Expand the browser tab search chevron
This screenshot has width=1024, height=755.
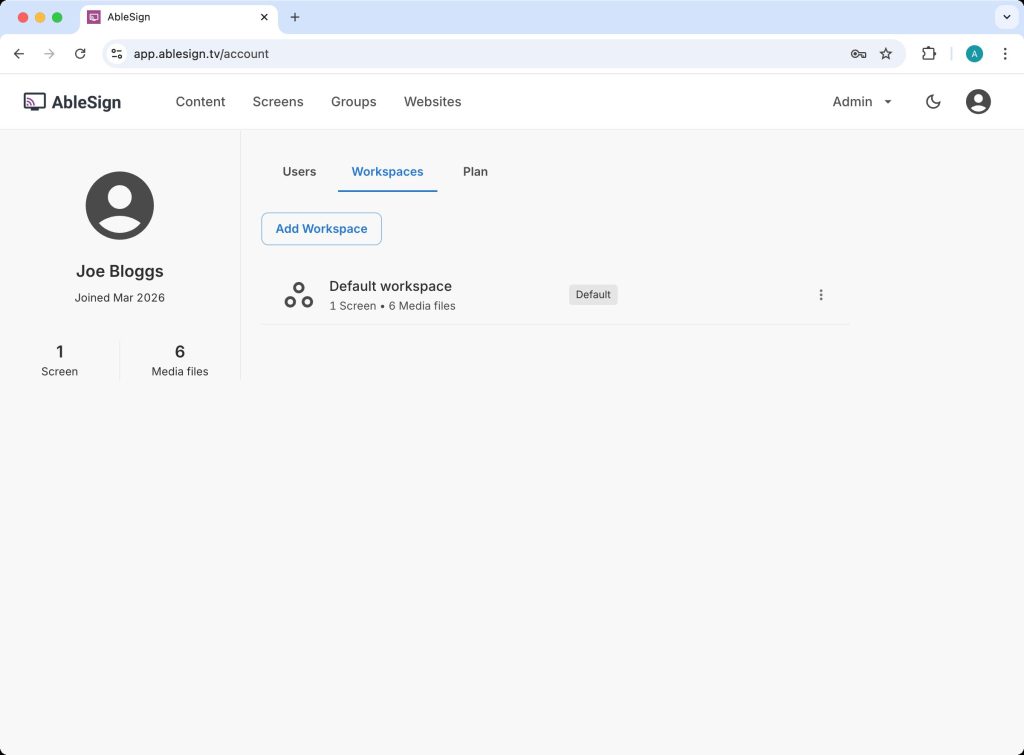[x=1005, y=17]
